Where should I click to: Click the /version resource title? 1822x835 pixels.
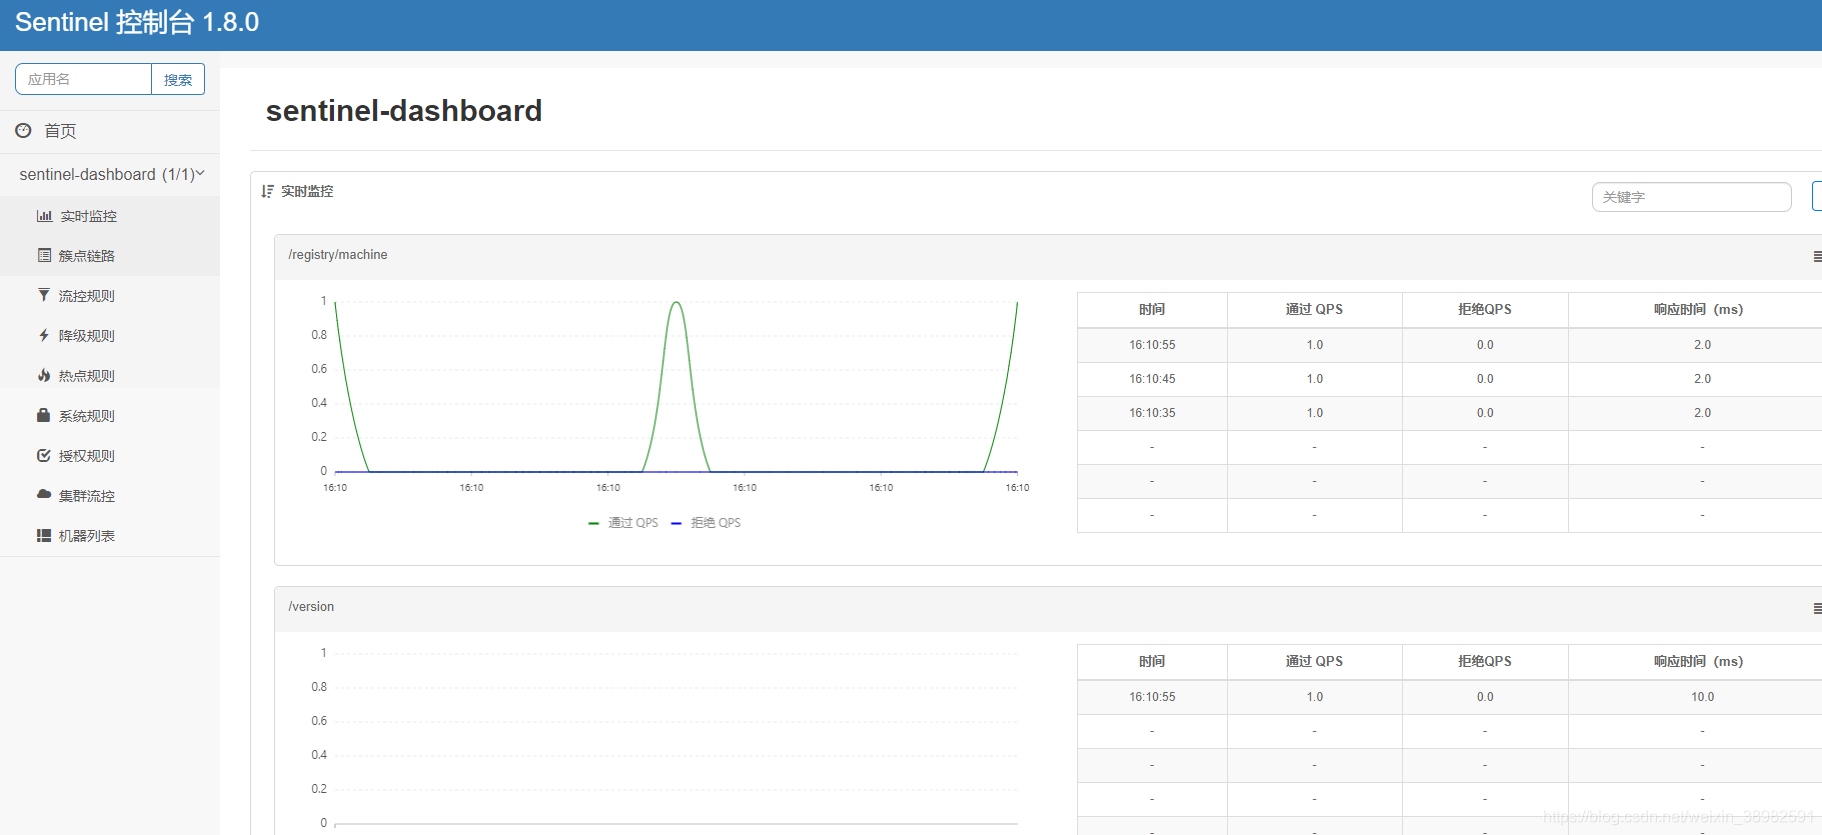[x=311, y=607]
